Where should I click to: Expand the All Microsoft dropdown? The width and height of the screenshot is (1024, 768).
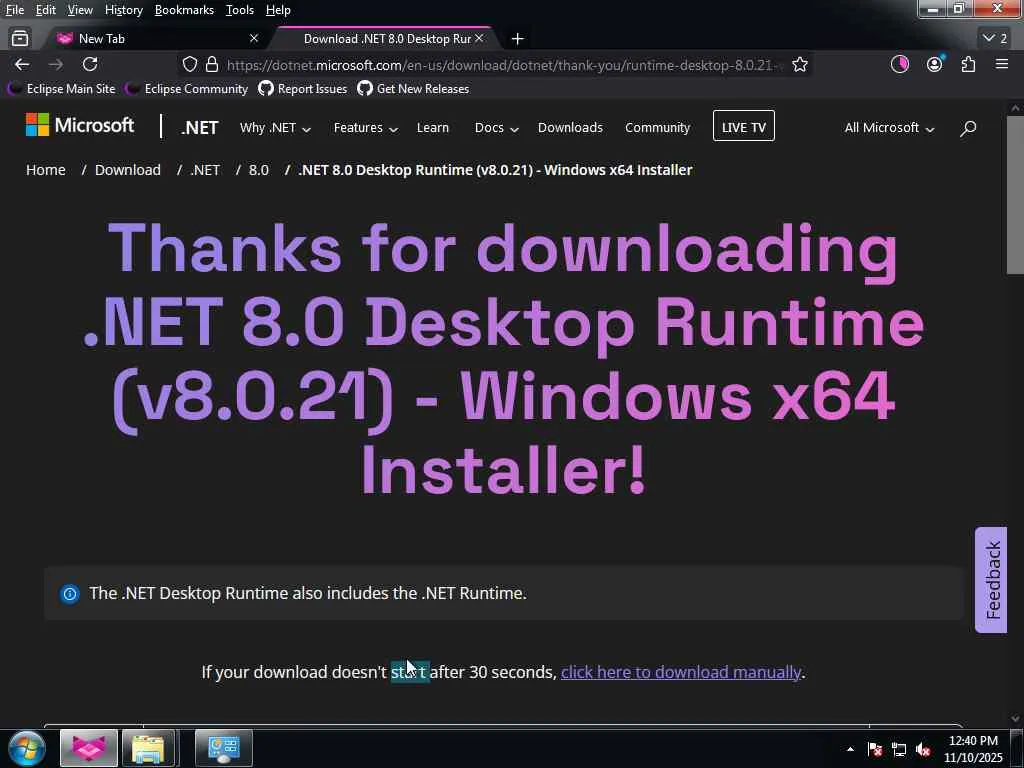(889, 128)
